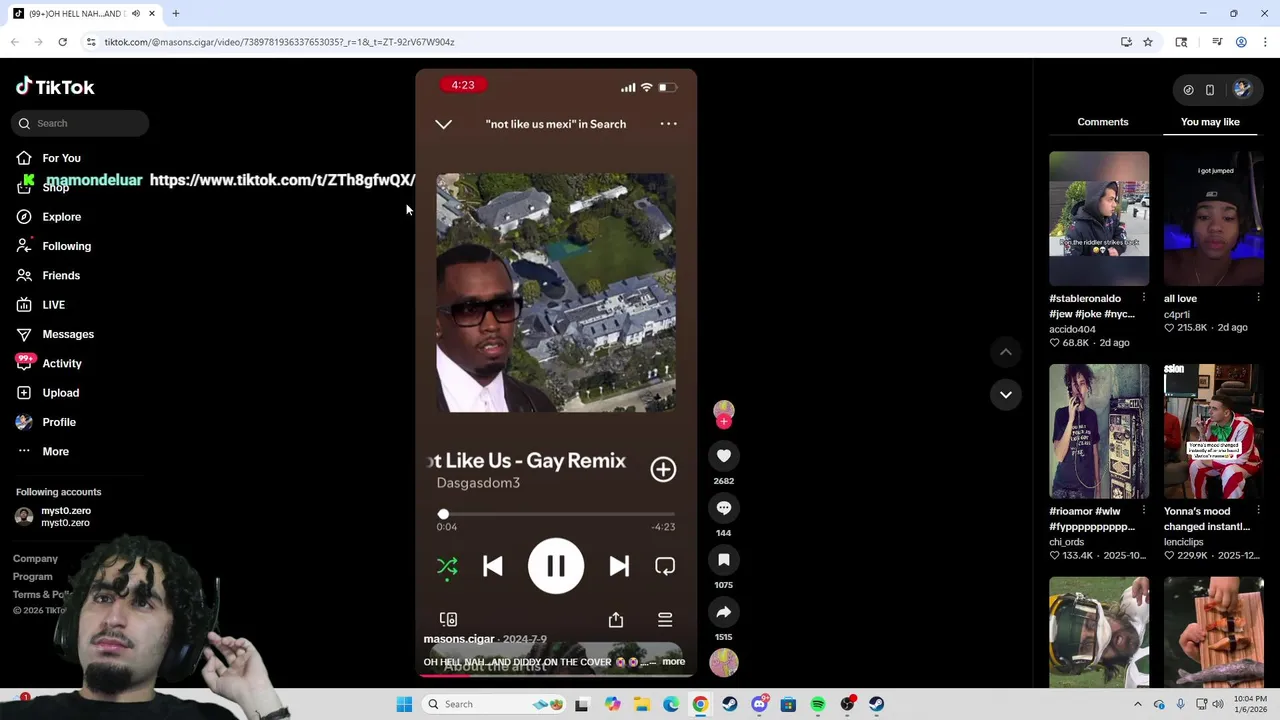Open the sound disc below the share count
The height and width of the screenshot is (720, 1280).
(724, 662)
